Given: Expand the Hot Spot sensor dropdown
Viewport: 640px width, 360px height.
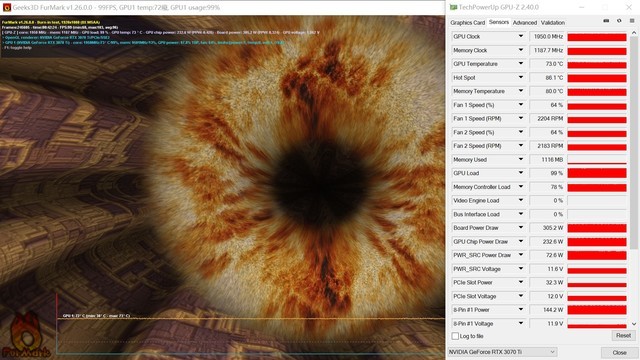Looking at the screenshot, I should 521,78.
